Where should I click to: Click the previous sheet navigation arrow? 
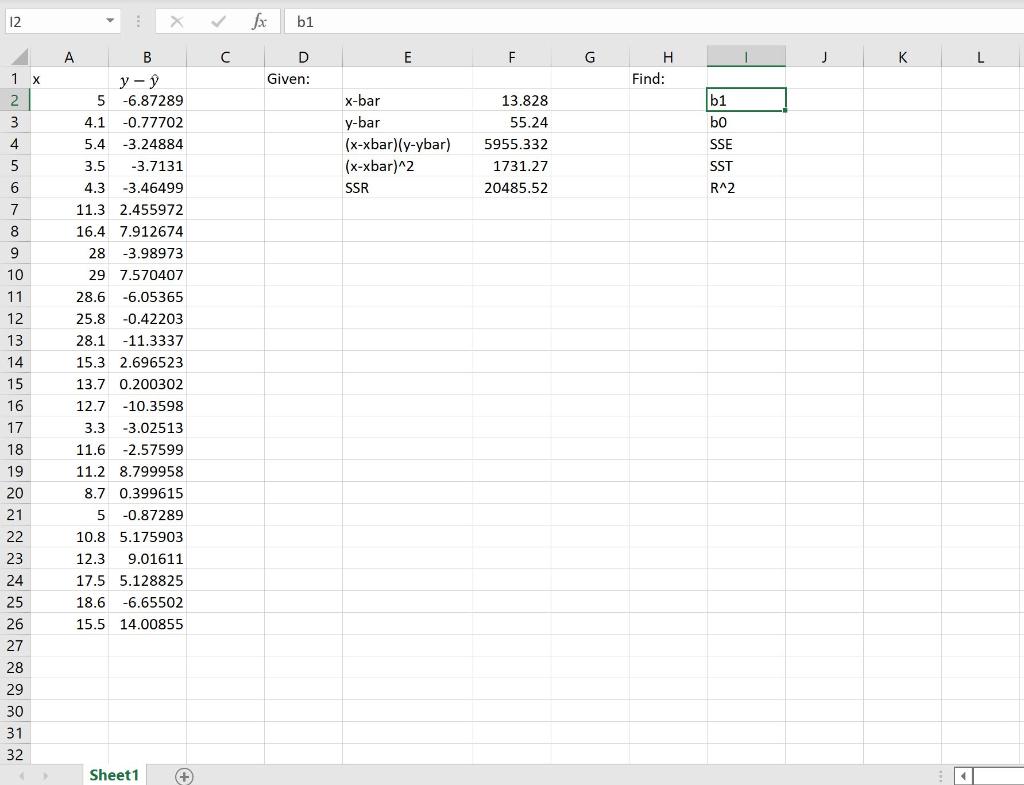(20, 775)
